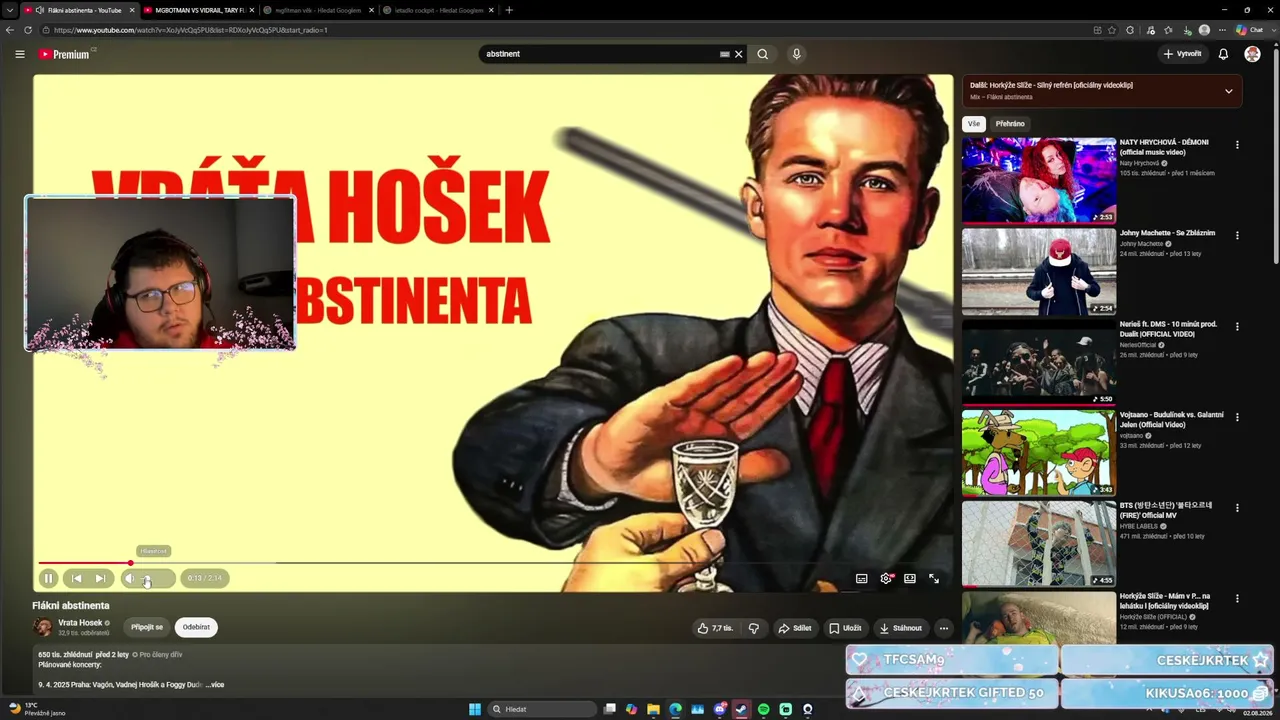1280x720 pixels.
Task: Click the search box containing 'abstinent'
Action: [600, 54]
